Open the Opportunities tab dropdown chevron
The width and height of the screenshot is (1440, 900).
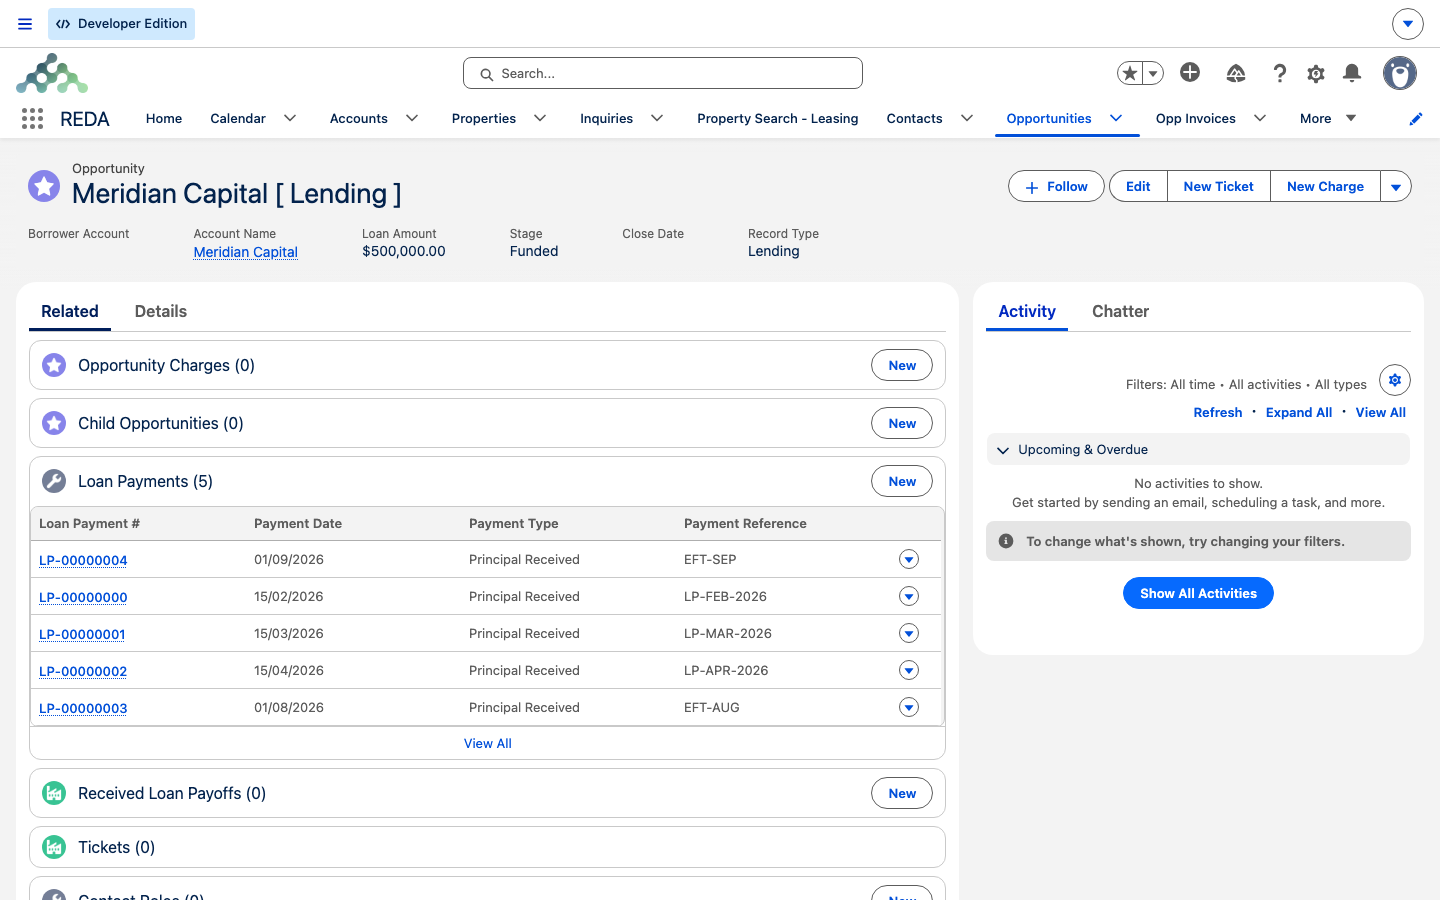(1116, 118)
